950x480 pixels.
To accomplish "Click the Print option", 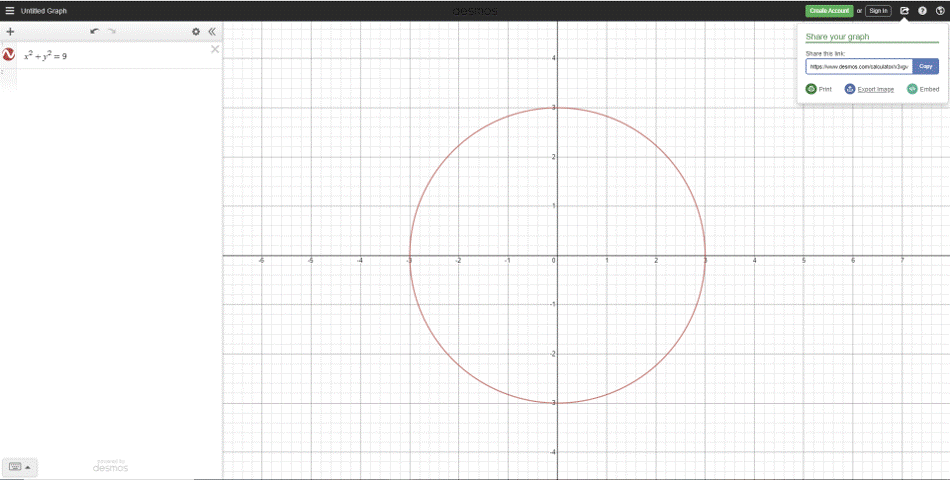I will pos(819,89).
